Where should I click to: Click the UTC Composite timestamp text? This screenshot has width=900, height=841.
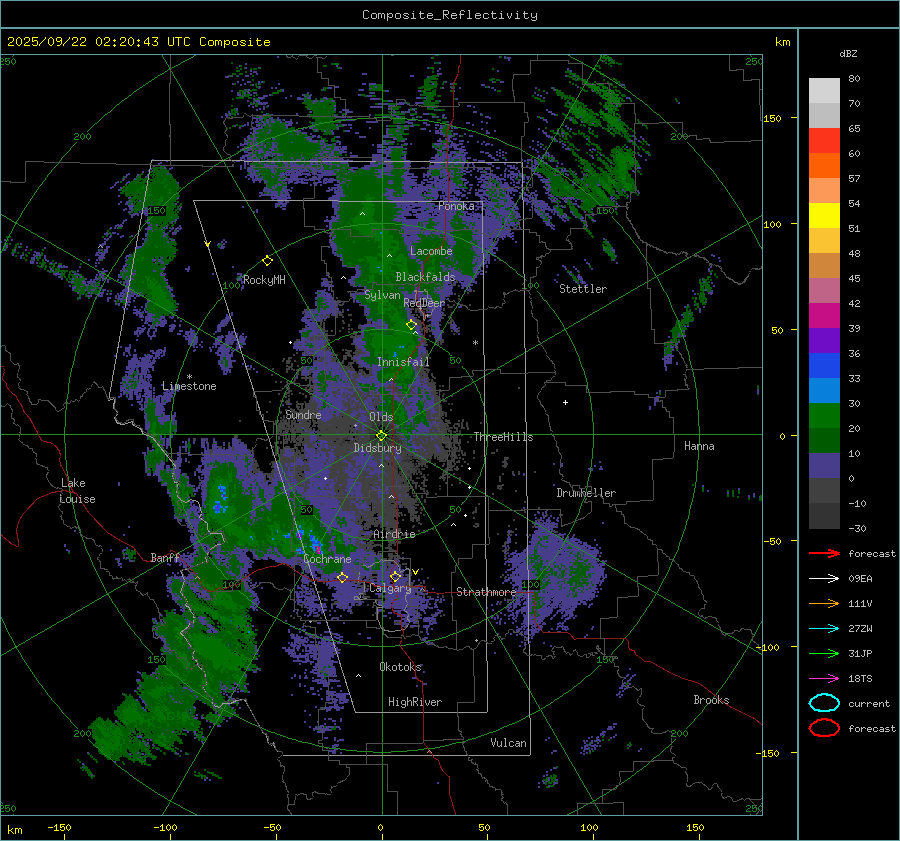(x=139, y=42)
